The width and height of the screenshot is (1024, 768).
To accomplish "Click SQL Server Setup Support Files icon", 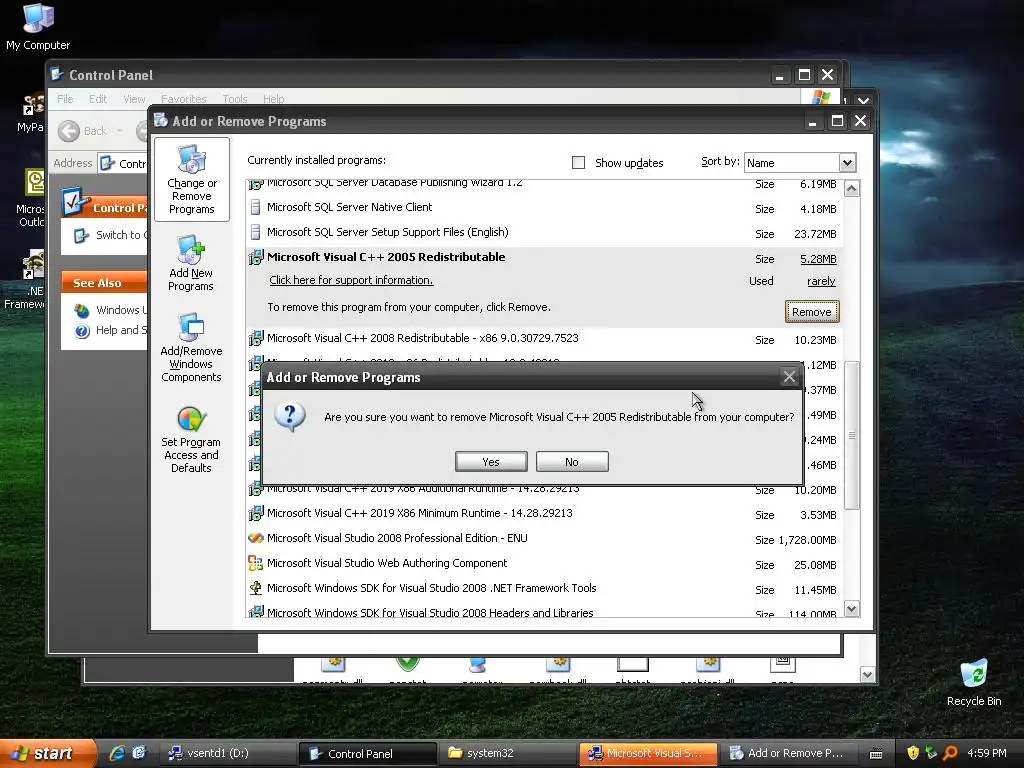I will [x=255, y=232].
